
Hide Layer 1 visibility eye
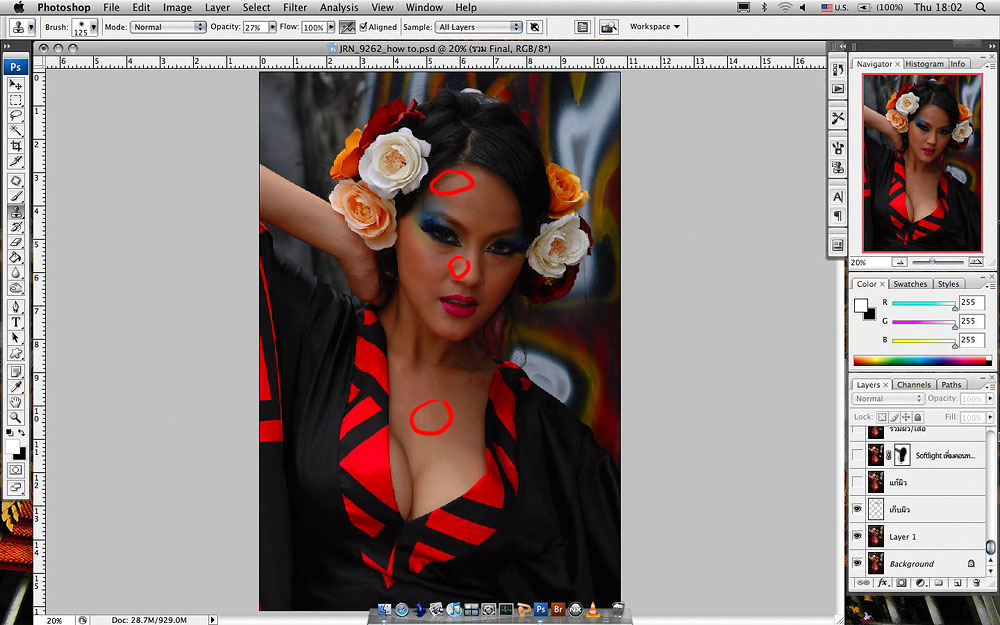coord(857,536)
